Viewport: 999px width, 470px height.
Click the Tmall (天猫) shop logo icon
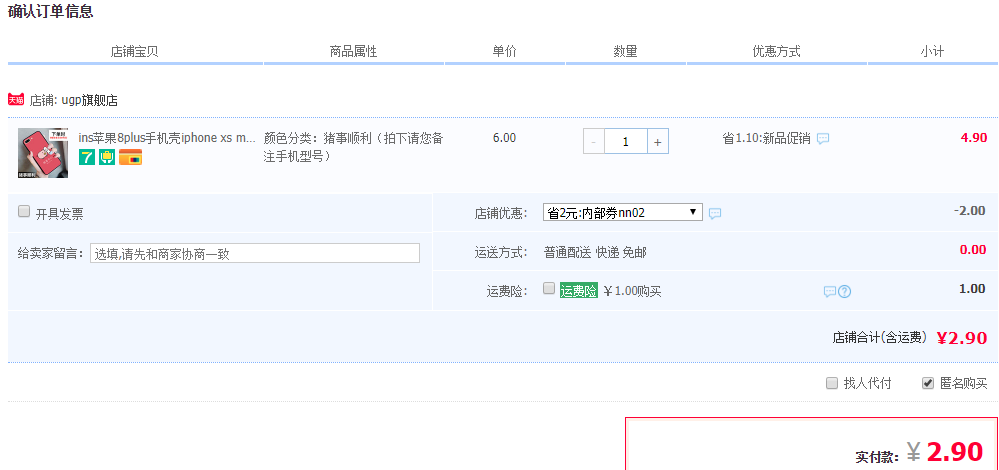pos(16,99)
